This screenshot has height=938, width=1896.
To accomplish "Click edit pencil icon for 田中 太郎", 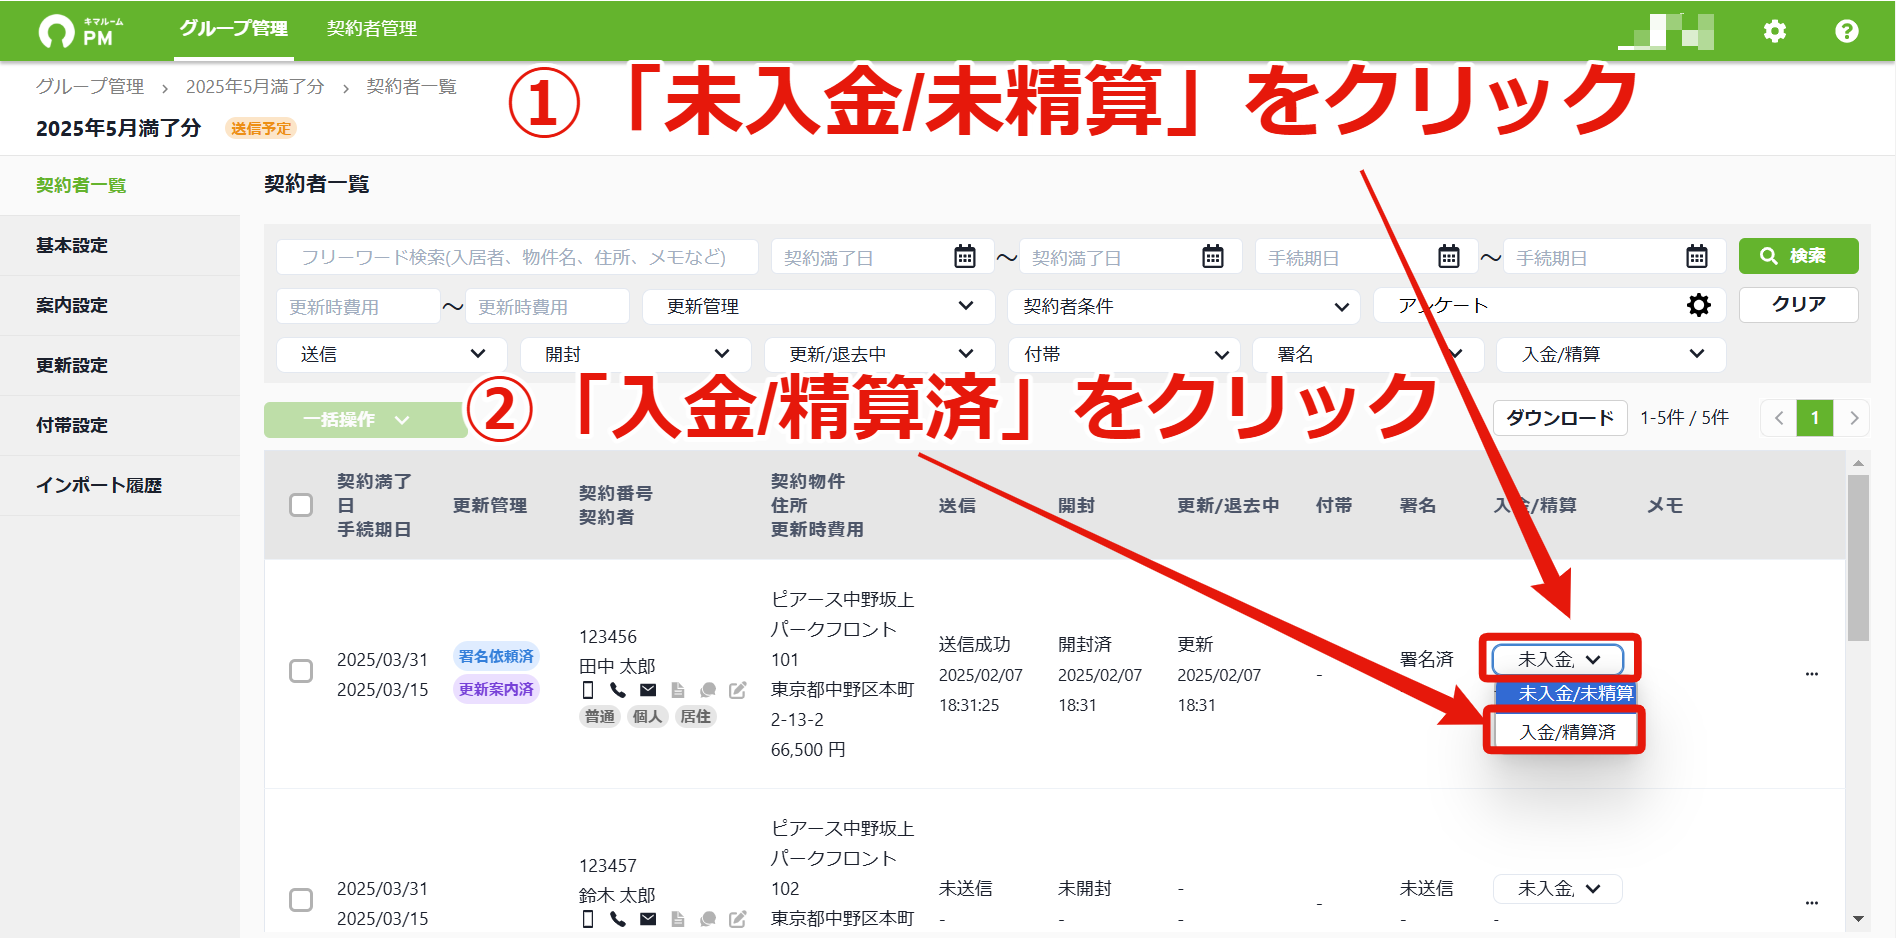I will pyautogui.click(x=738, y=690).
